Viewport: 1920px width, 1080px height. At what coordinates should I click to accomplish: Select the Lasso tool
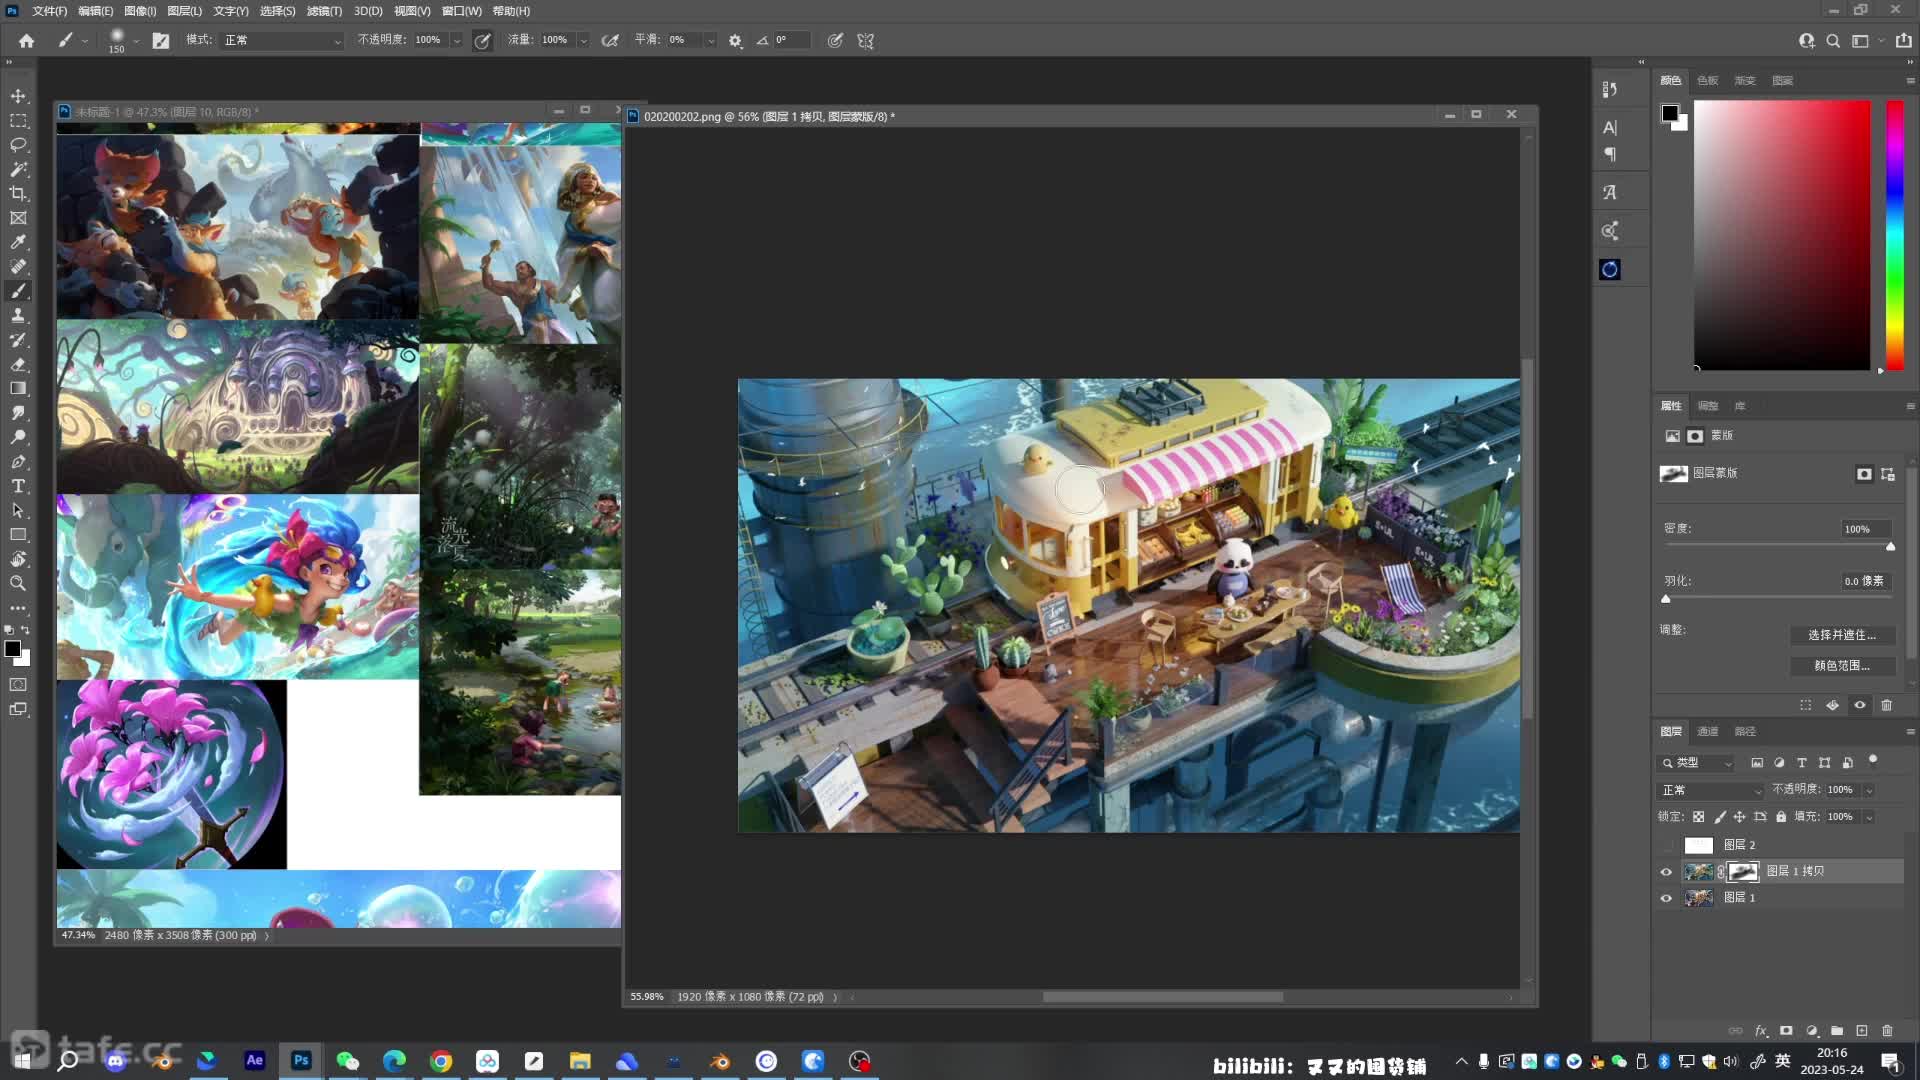(18, 145)
